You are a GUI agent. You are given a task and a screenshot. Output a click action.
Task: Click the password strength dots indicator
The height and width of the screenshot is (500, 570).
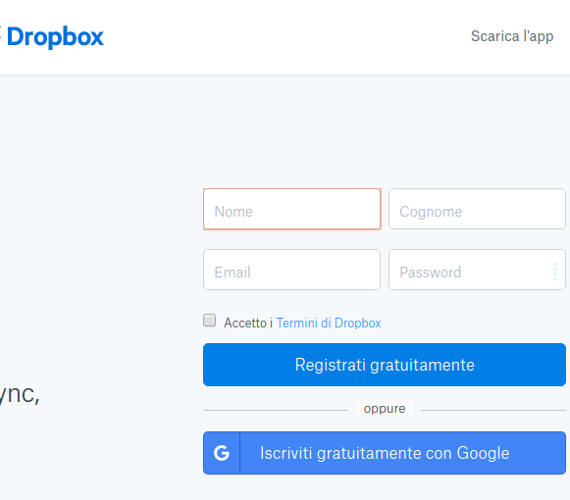point(555,271)
